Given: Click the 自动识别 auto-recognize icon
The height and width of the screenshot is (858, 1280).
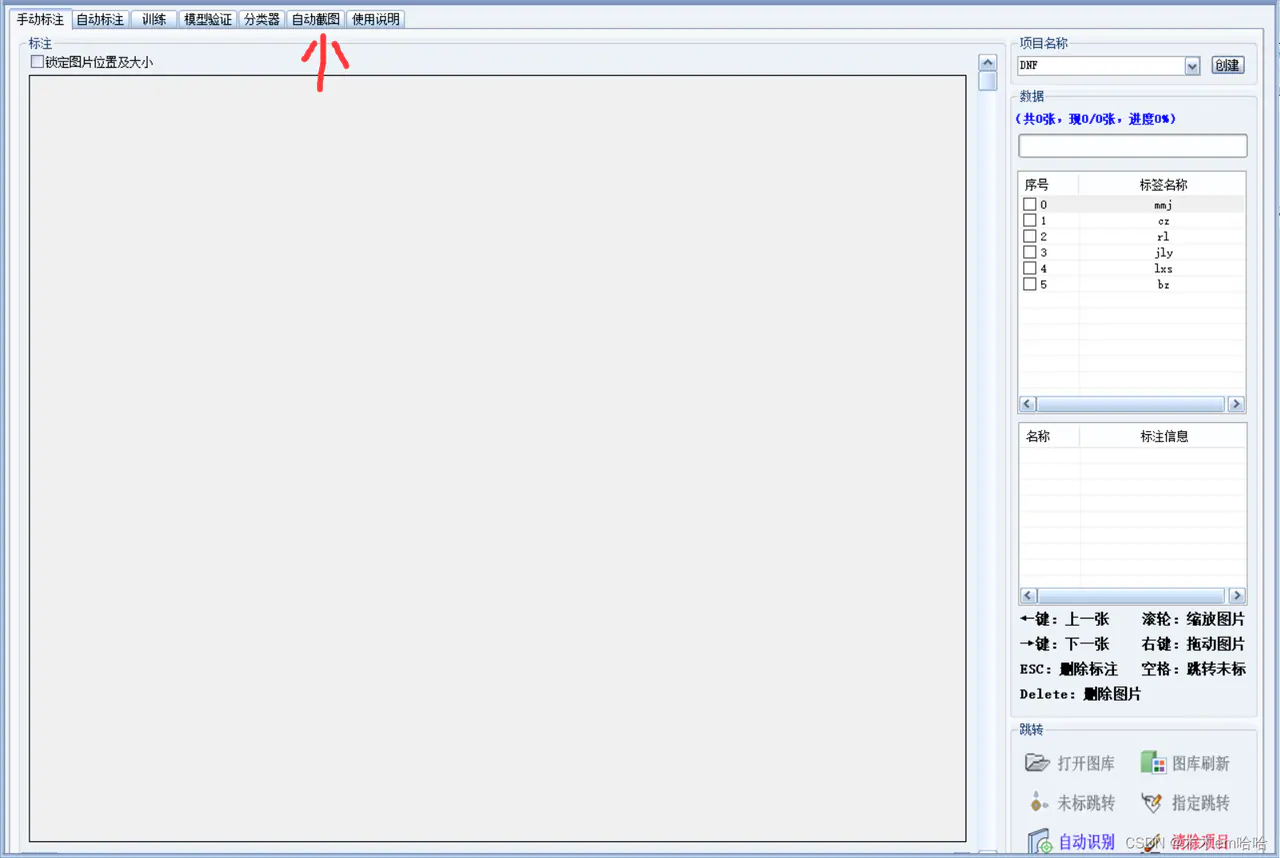Looking at the screenshot, I should click(1040, 842).
